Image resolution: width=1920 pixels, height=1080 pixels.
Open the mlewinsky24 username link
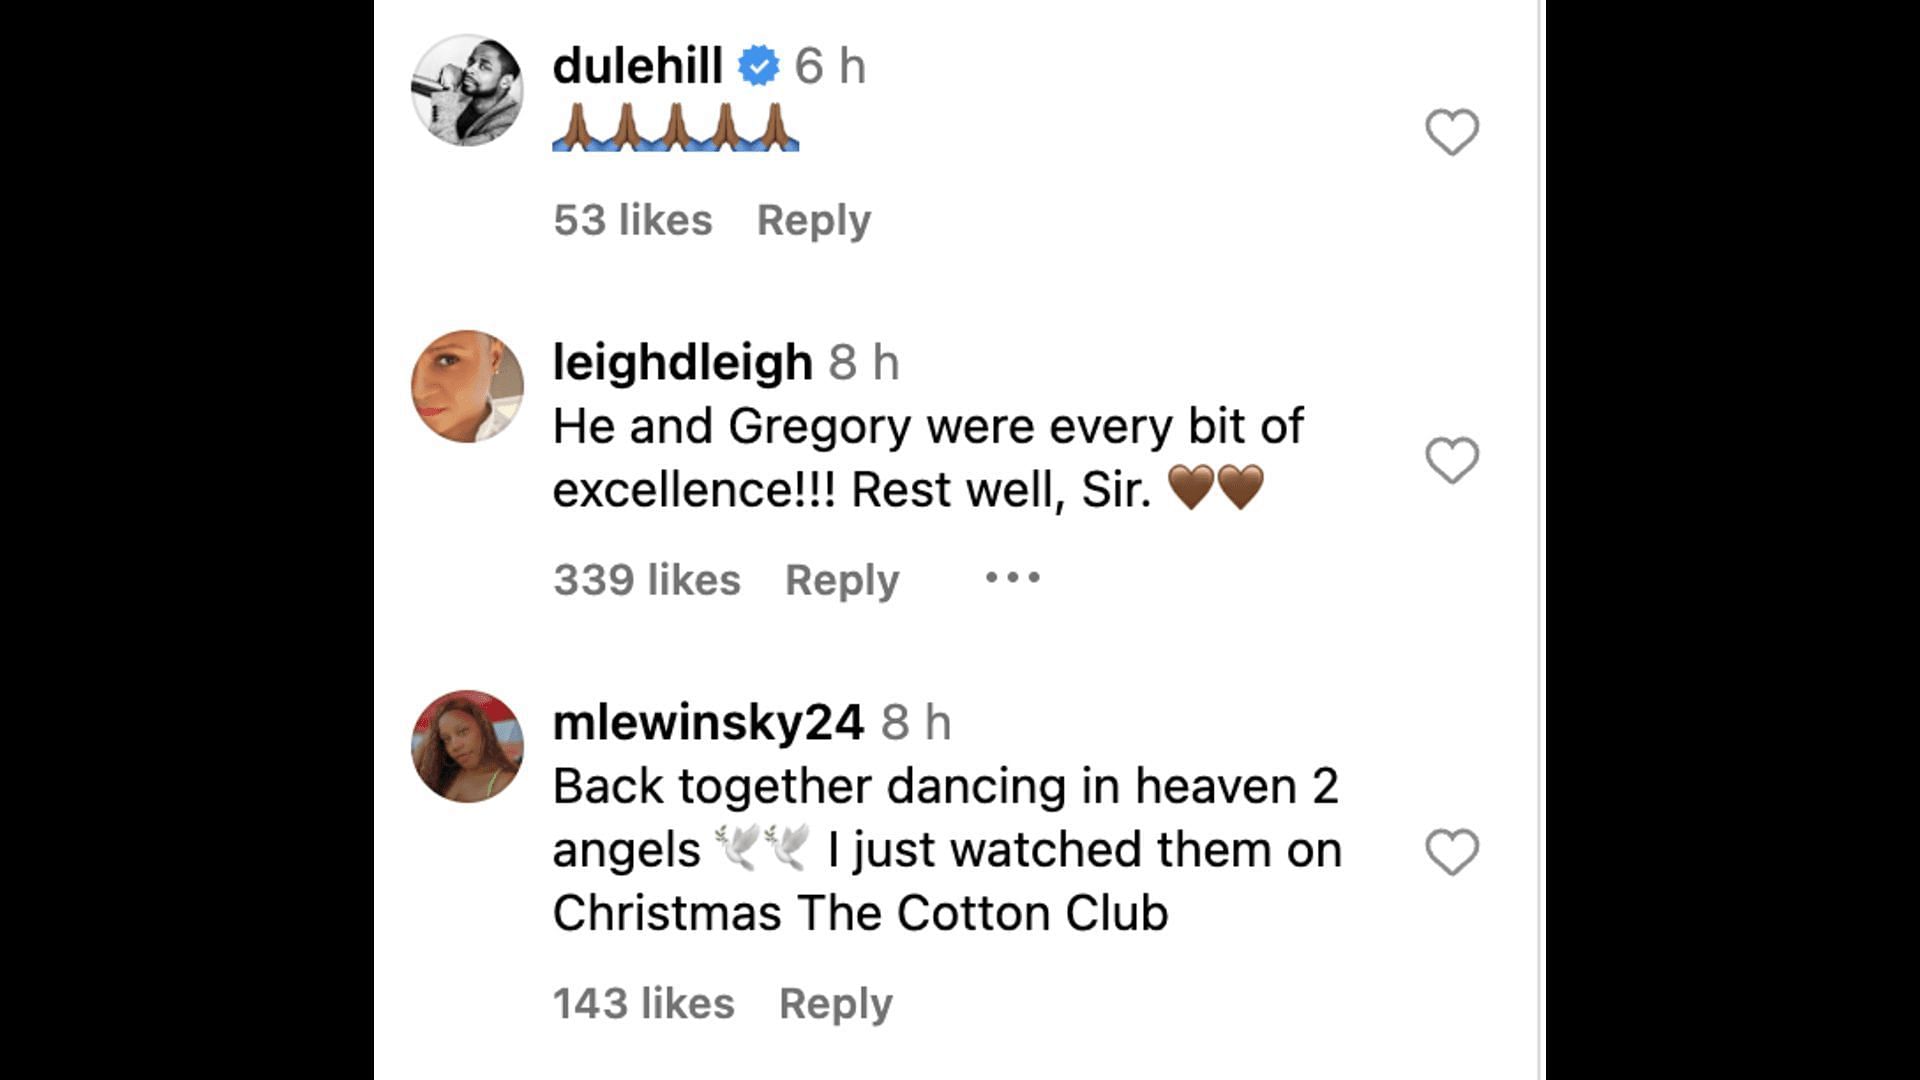[709, 722]
